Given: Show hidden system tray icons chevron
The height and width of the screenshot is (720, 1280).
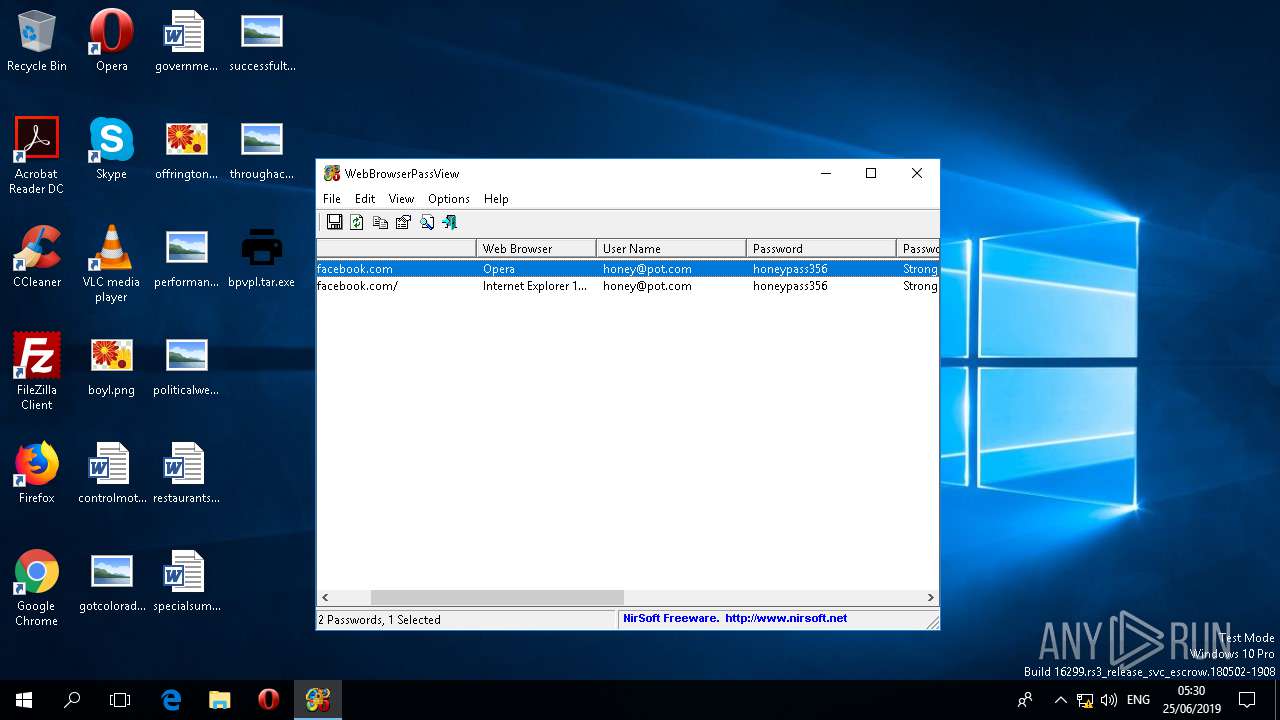Looking at the screenshot, I should pos(1059,700).
